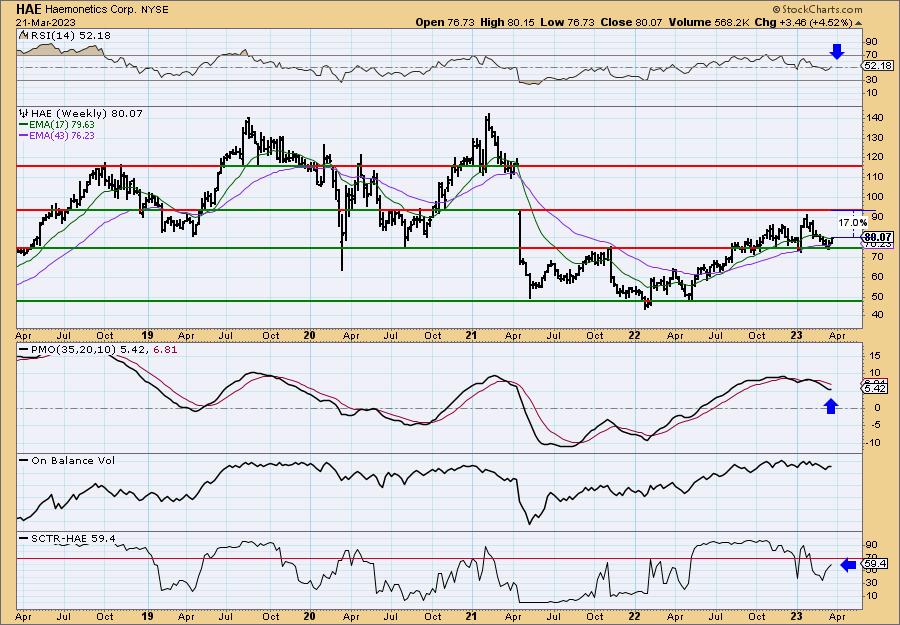Click the purple EMA(43) legend line

click(24, 136)
